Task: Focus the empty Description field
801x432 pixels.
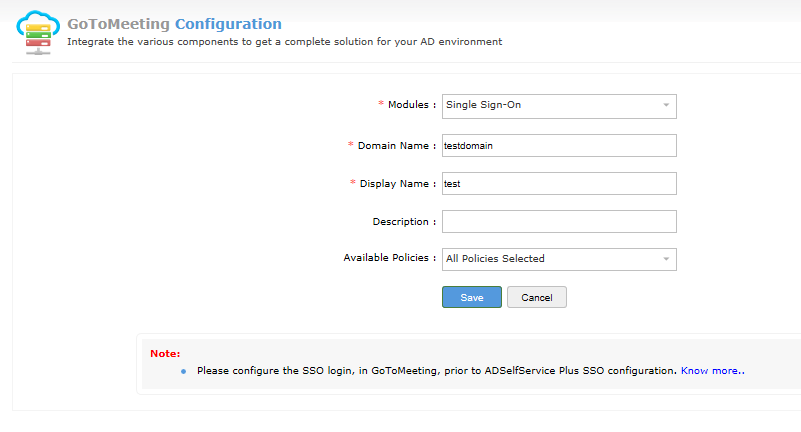Action: pos(559,221)
